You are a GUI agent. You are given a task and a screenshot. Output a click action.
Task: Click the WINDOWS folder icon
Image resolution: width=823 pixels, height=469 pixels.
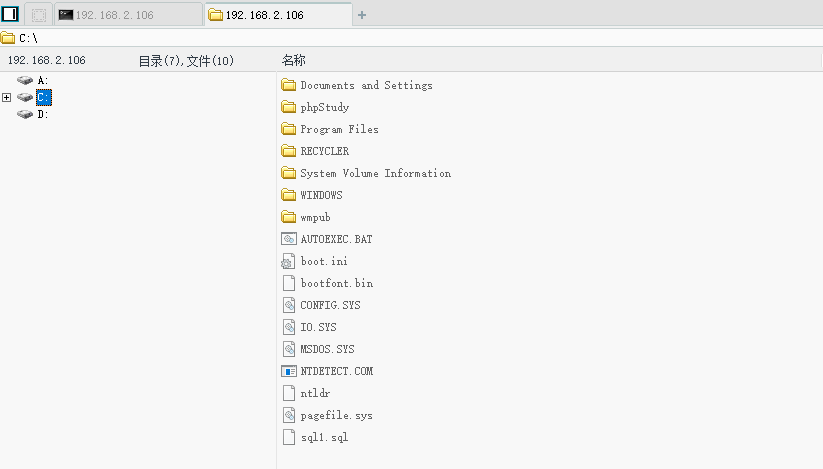pos(289,195)
